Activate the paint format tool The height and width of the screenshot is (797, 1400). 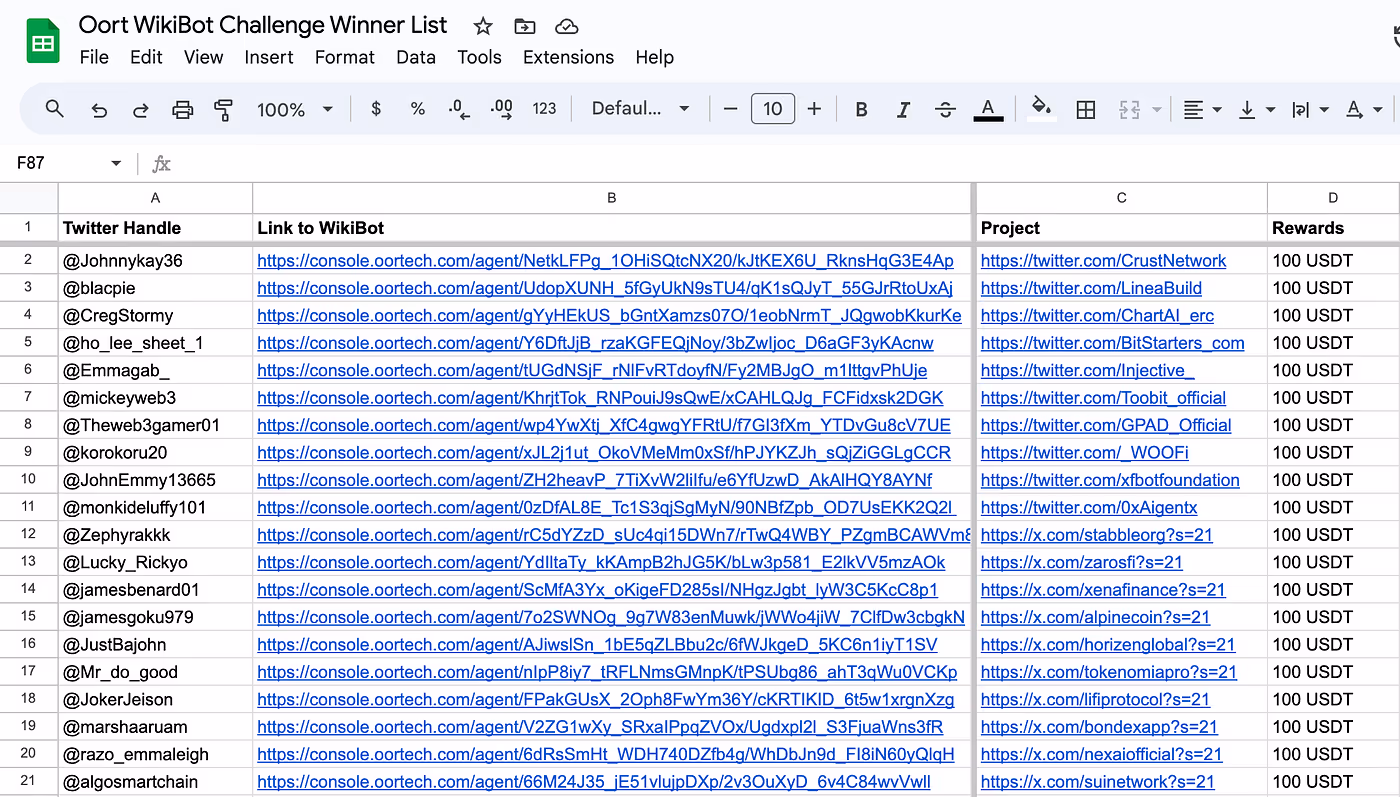[x=224, y=109]
